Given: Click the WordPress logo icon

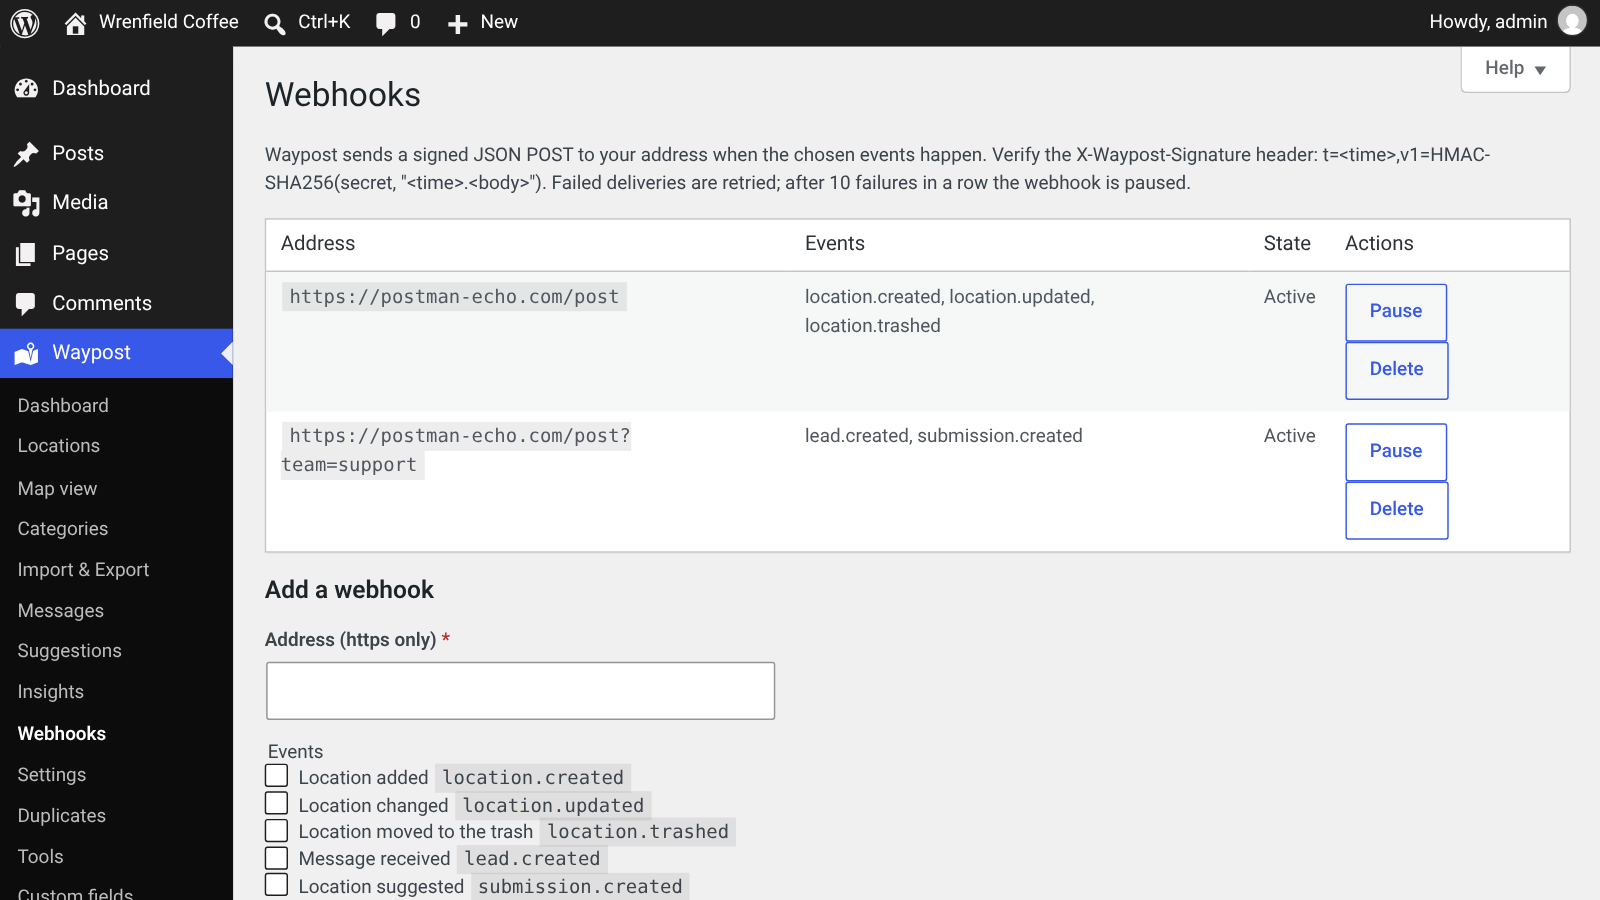Looking at the screenshot, I should [x=25, y=22].
